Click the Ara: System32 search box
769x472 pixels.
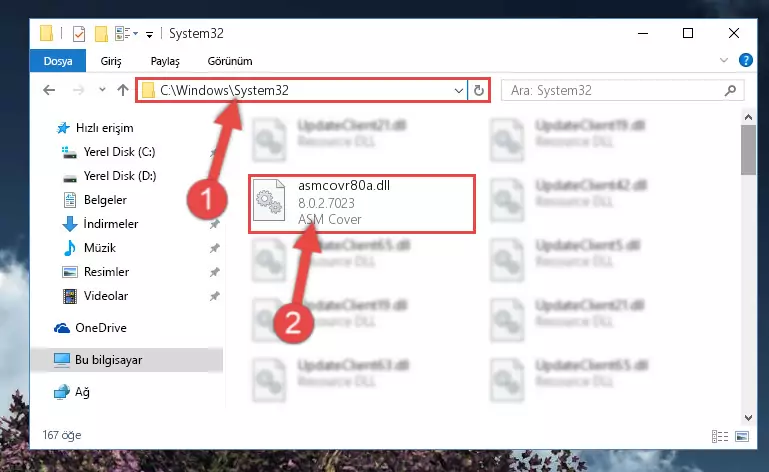622,90
